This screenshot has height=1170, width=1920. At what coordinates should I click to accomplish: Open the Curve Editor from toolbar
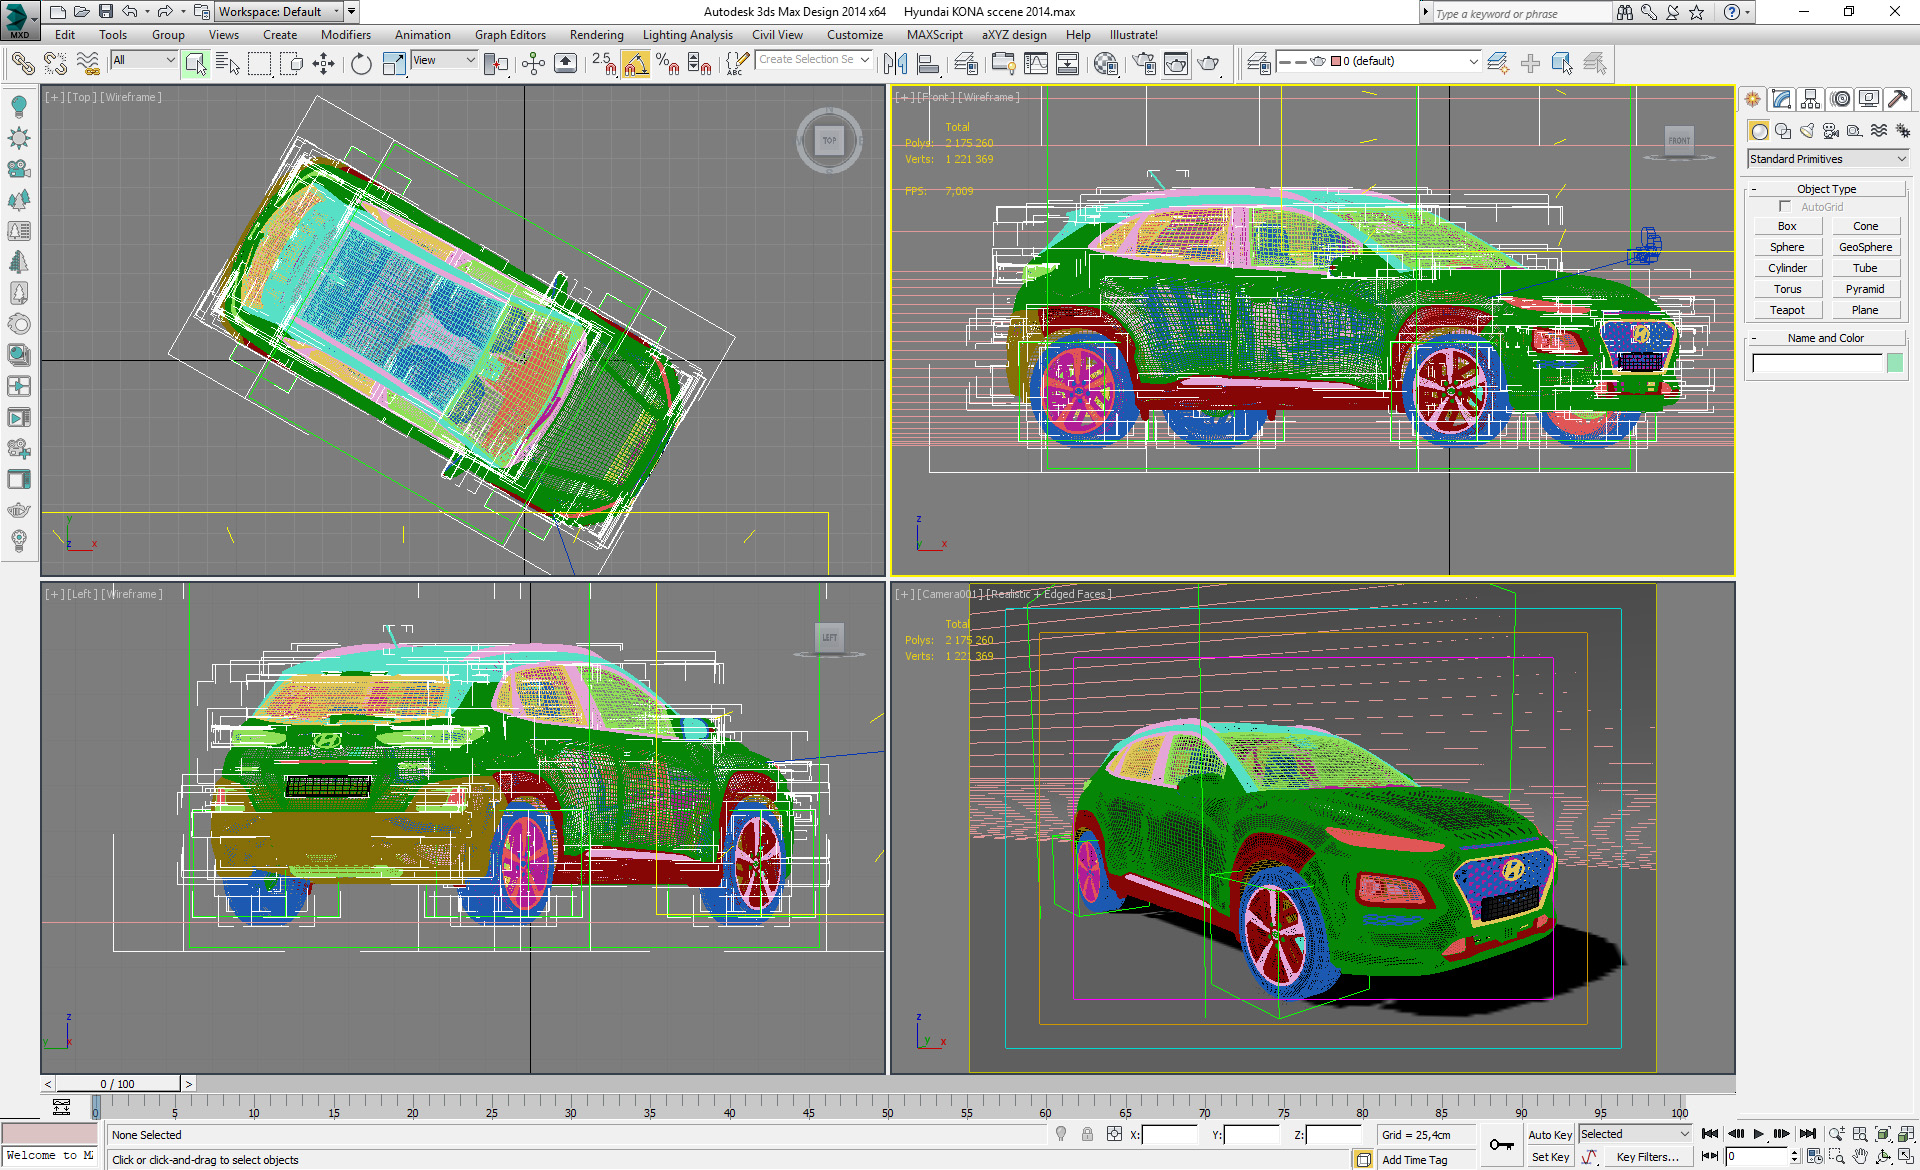[x=1036, y=64]
